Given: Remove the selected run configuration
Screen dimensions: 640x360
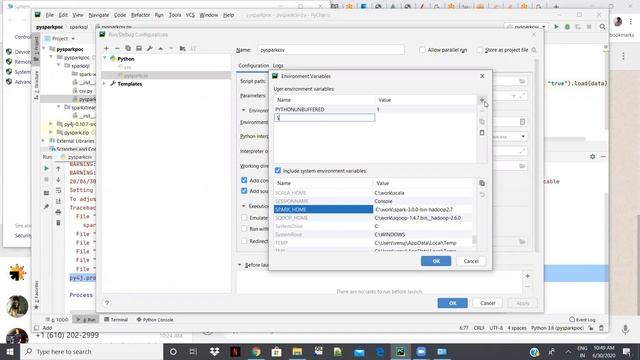Looking at the screenshot, I should coord(117,48).
